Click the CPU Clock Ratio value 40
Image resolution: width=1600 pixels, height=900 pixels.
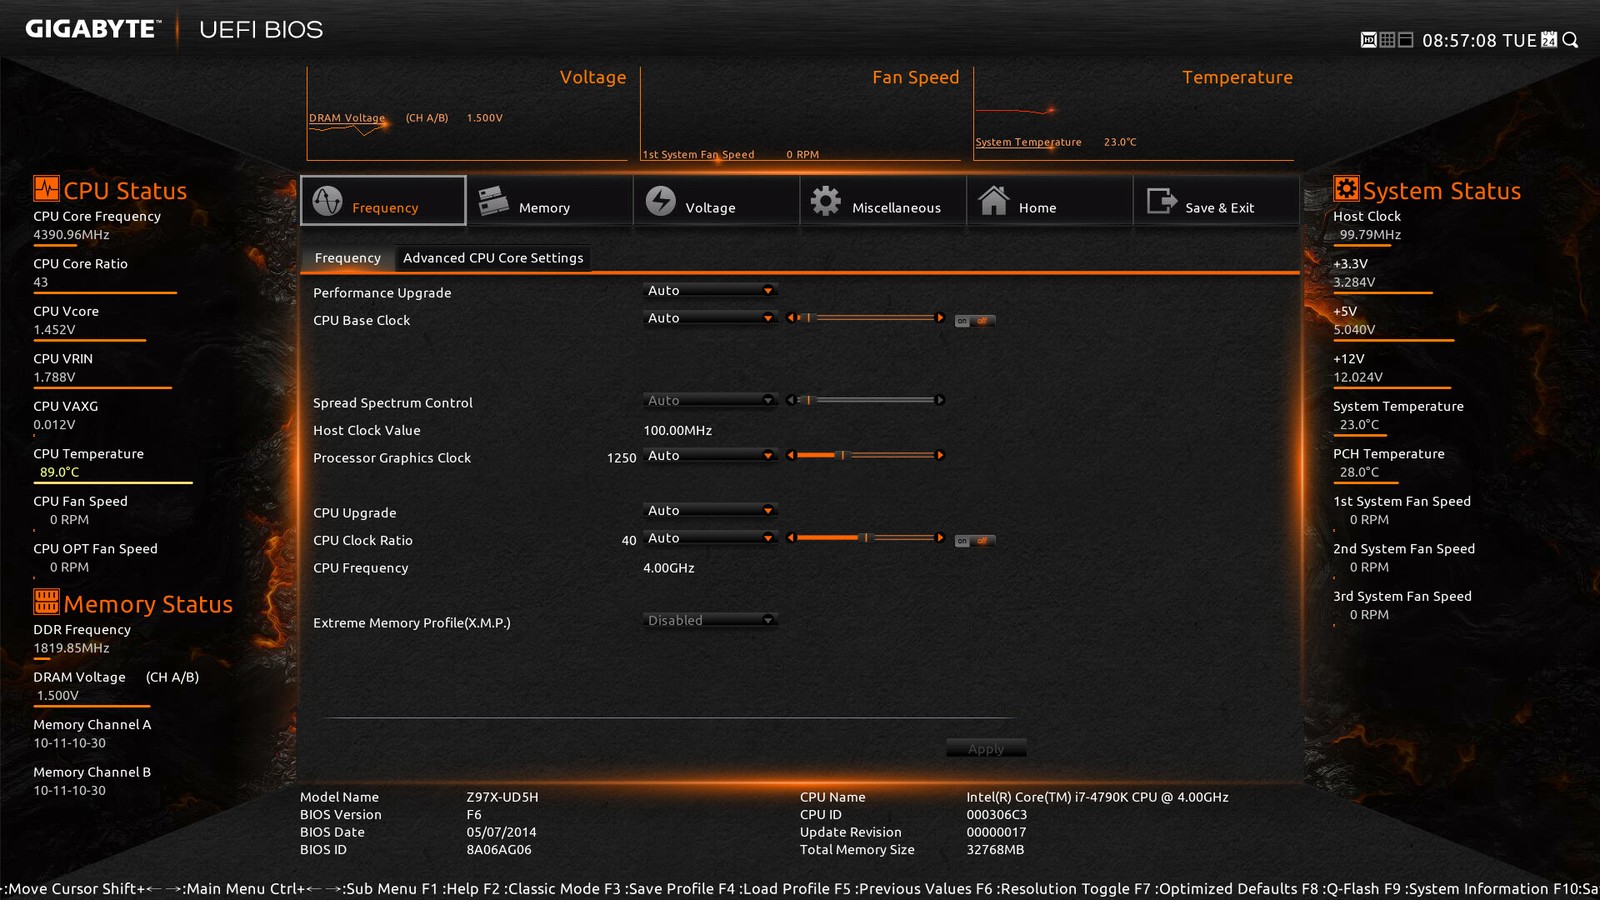(x=629, y=540)
